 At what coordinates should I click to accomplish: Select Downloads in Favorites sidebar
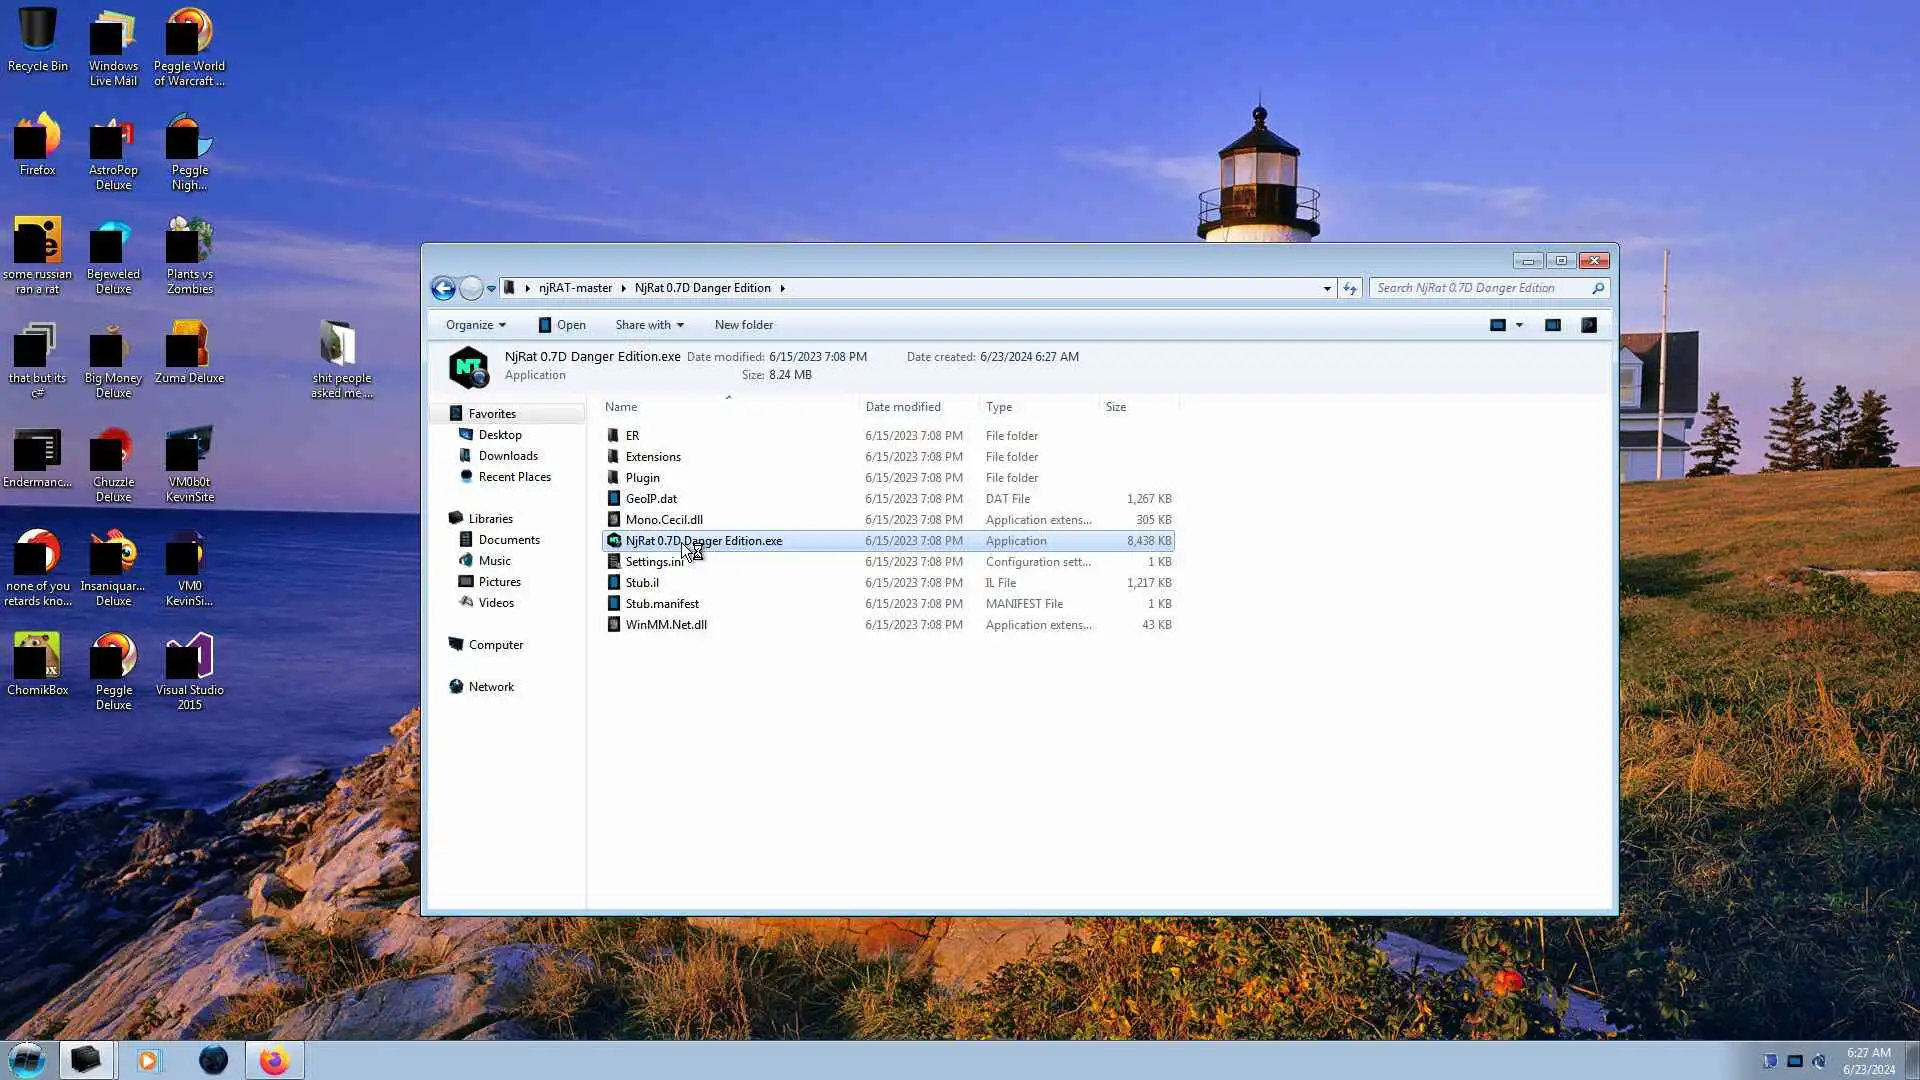pyautogui.click(x=508, y=456)
